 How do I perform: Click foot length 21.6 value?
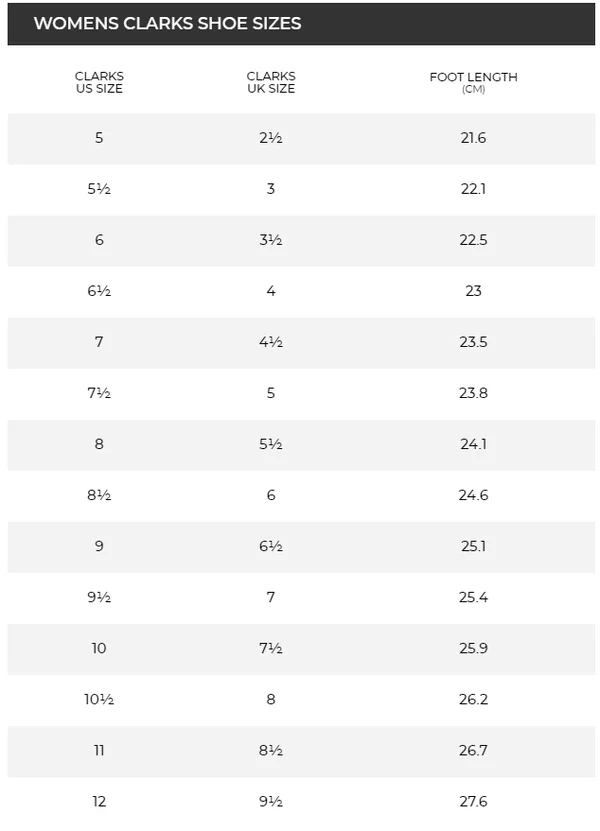pos(473,138)
